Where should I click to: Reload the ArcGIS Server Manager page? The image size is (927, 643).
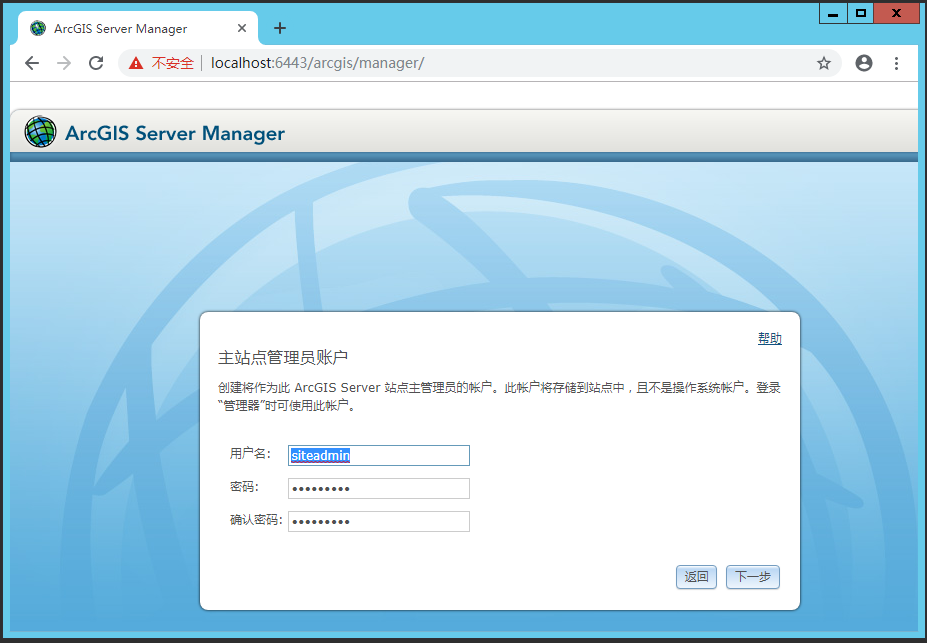(96, 63)
